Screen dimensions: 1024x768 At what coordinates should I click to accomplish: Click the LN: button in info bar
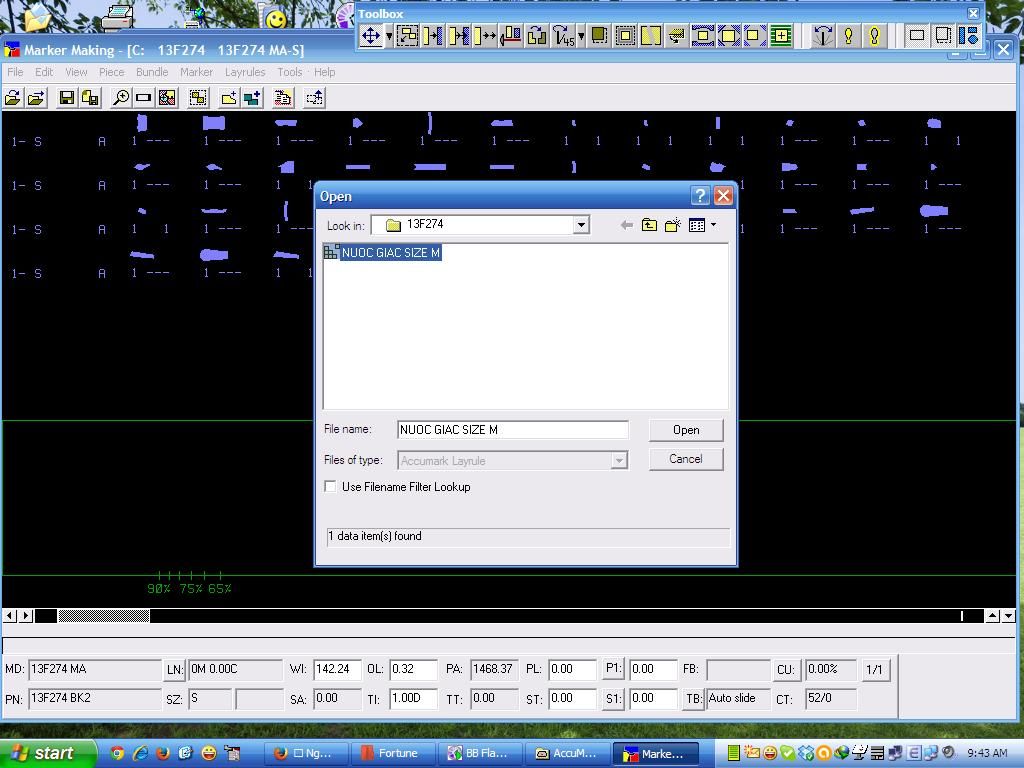174,670
